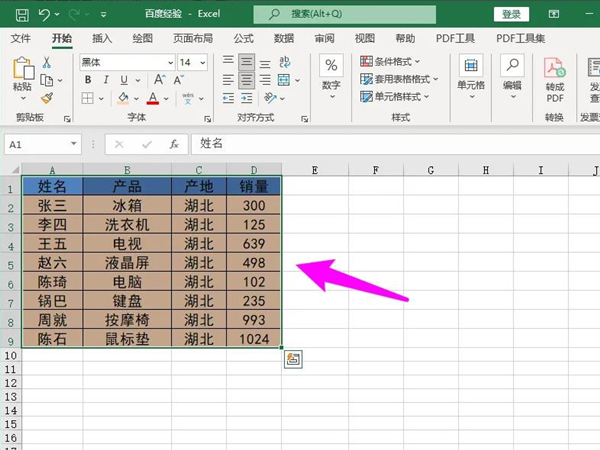Click the red font color swatch
This screenshot has height=450, width=600.
pyautogui.click(x=153, y=98)
